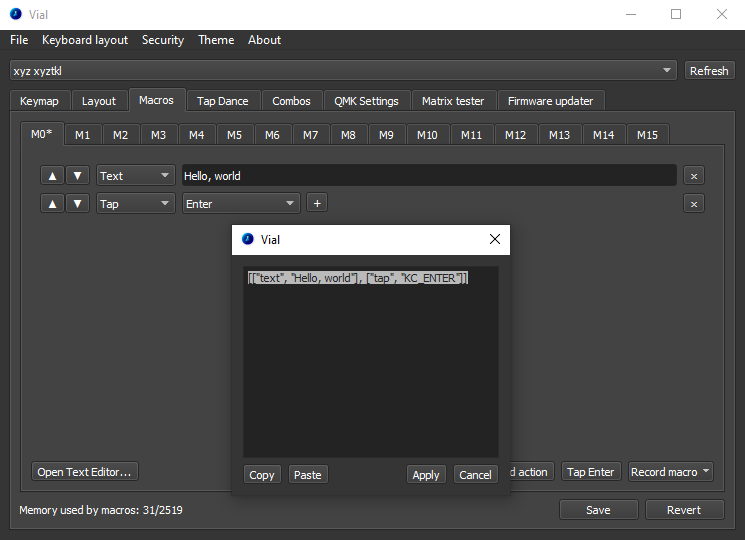The image size is (745, 540).
Task: Select the M1 macro tab
Action: point(83,135)
